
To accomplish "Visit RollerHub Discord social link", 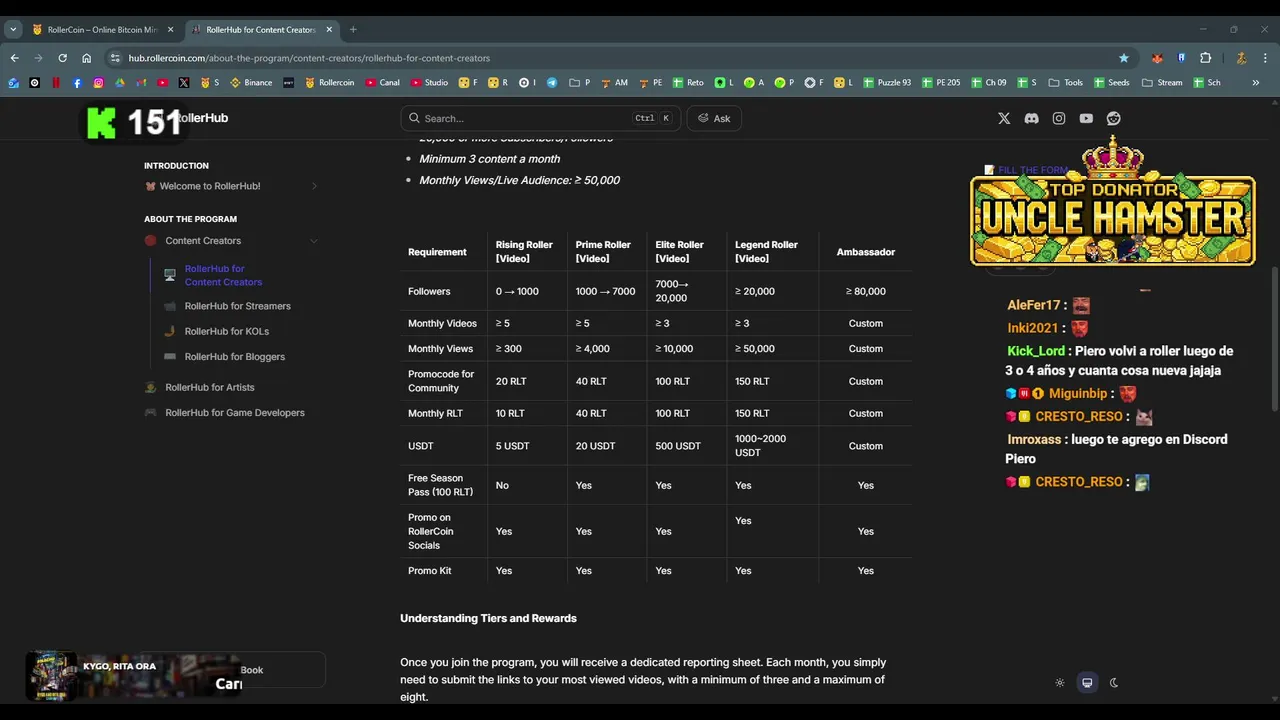I will click(1031, 118).
